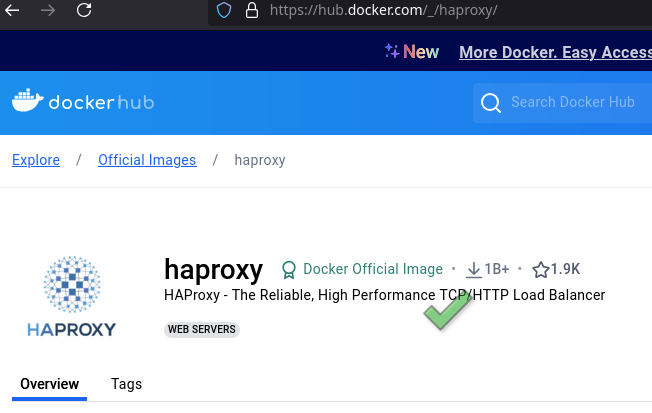Click the 1B+ downloads count

click(496, 269)
